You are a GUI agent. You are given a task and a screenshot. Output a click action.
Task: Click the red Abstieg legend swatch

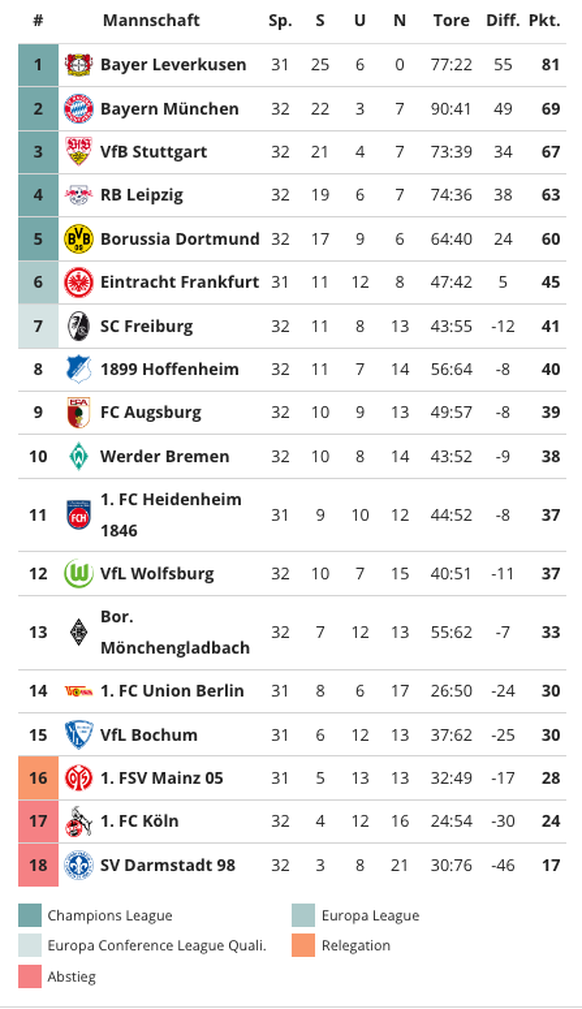[x=30, y=976]
